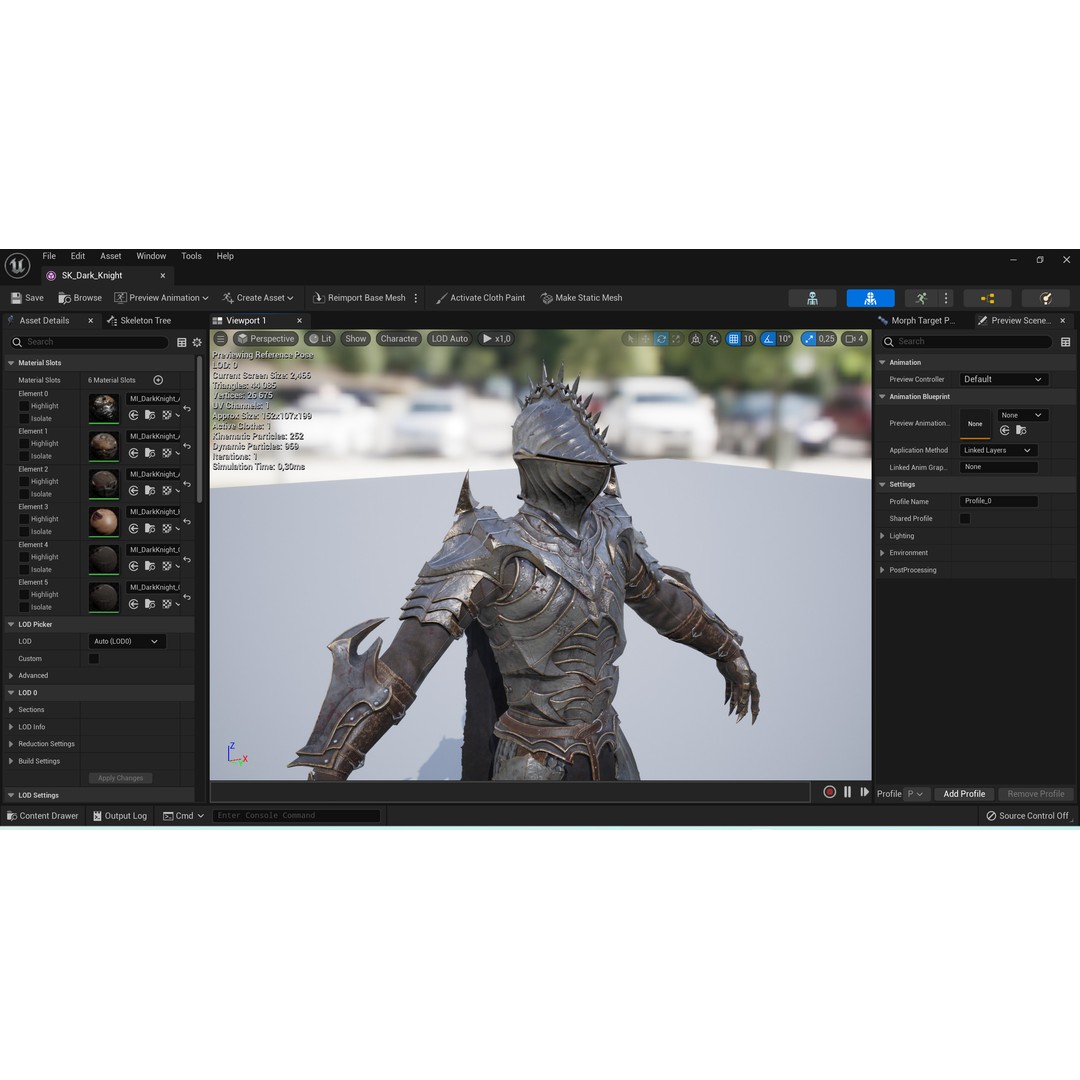Check the Shared Profile checkbox

(965, 519)
